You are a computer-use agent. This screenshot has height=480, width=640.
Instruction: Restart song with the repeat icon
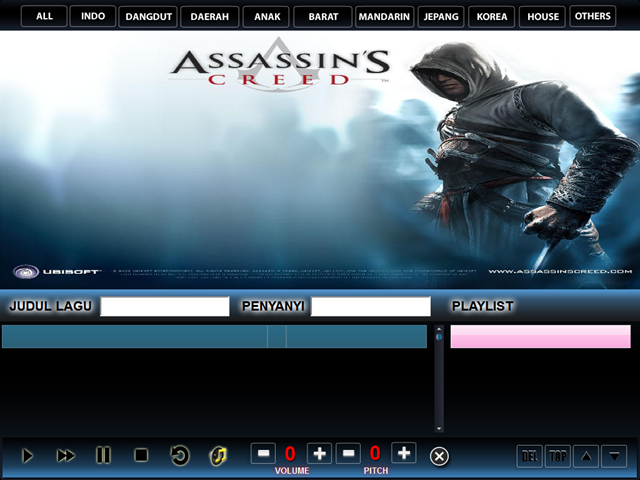point(180,456)
